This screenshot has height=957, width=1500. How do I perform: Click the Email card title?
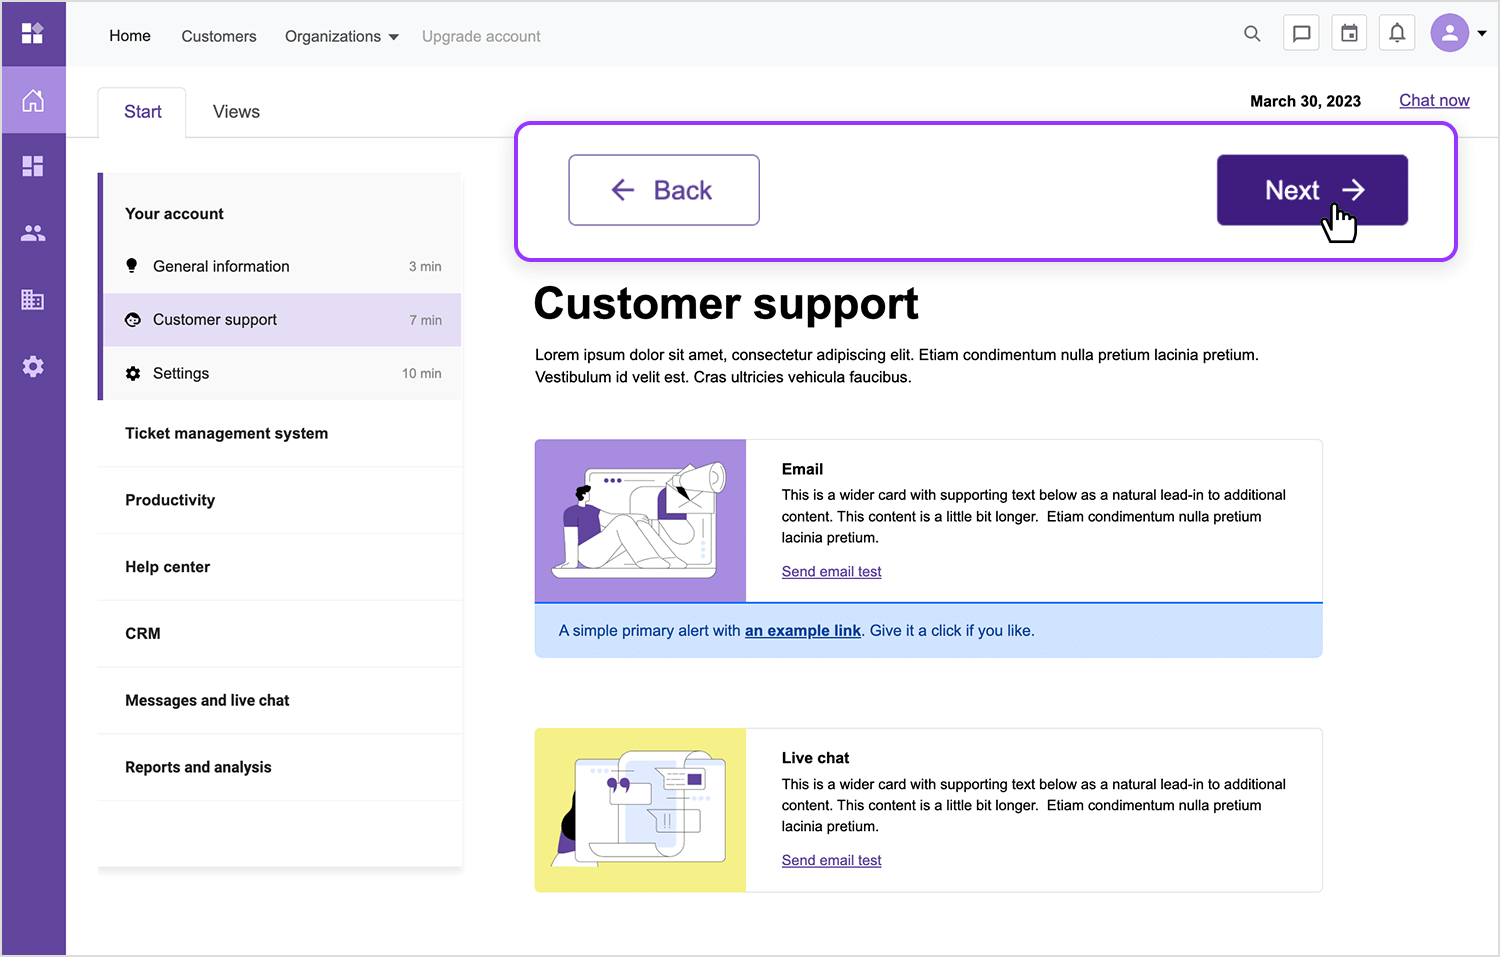click(x=802, y=469)
